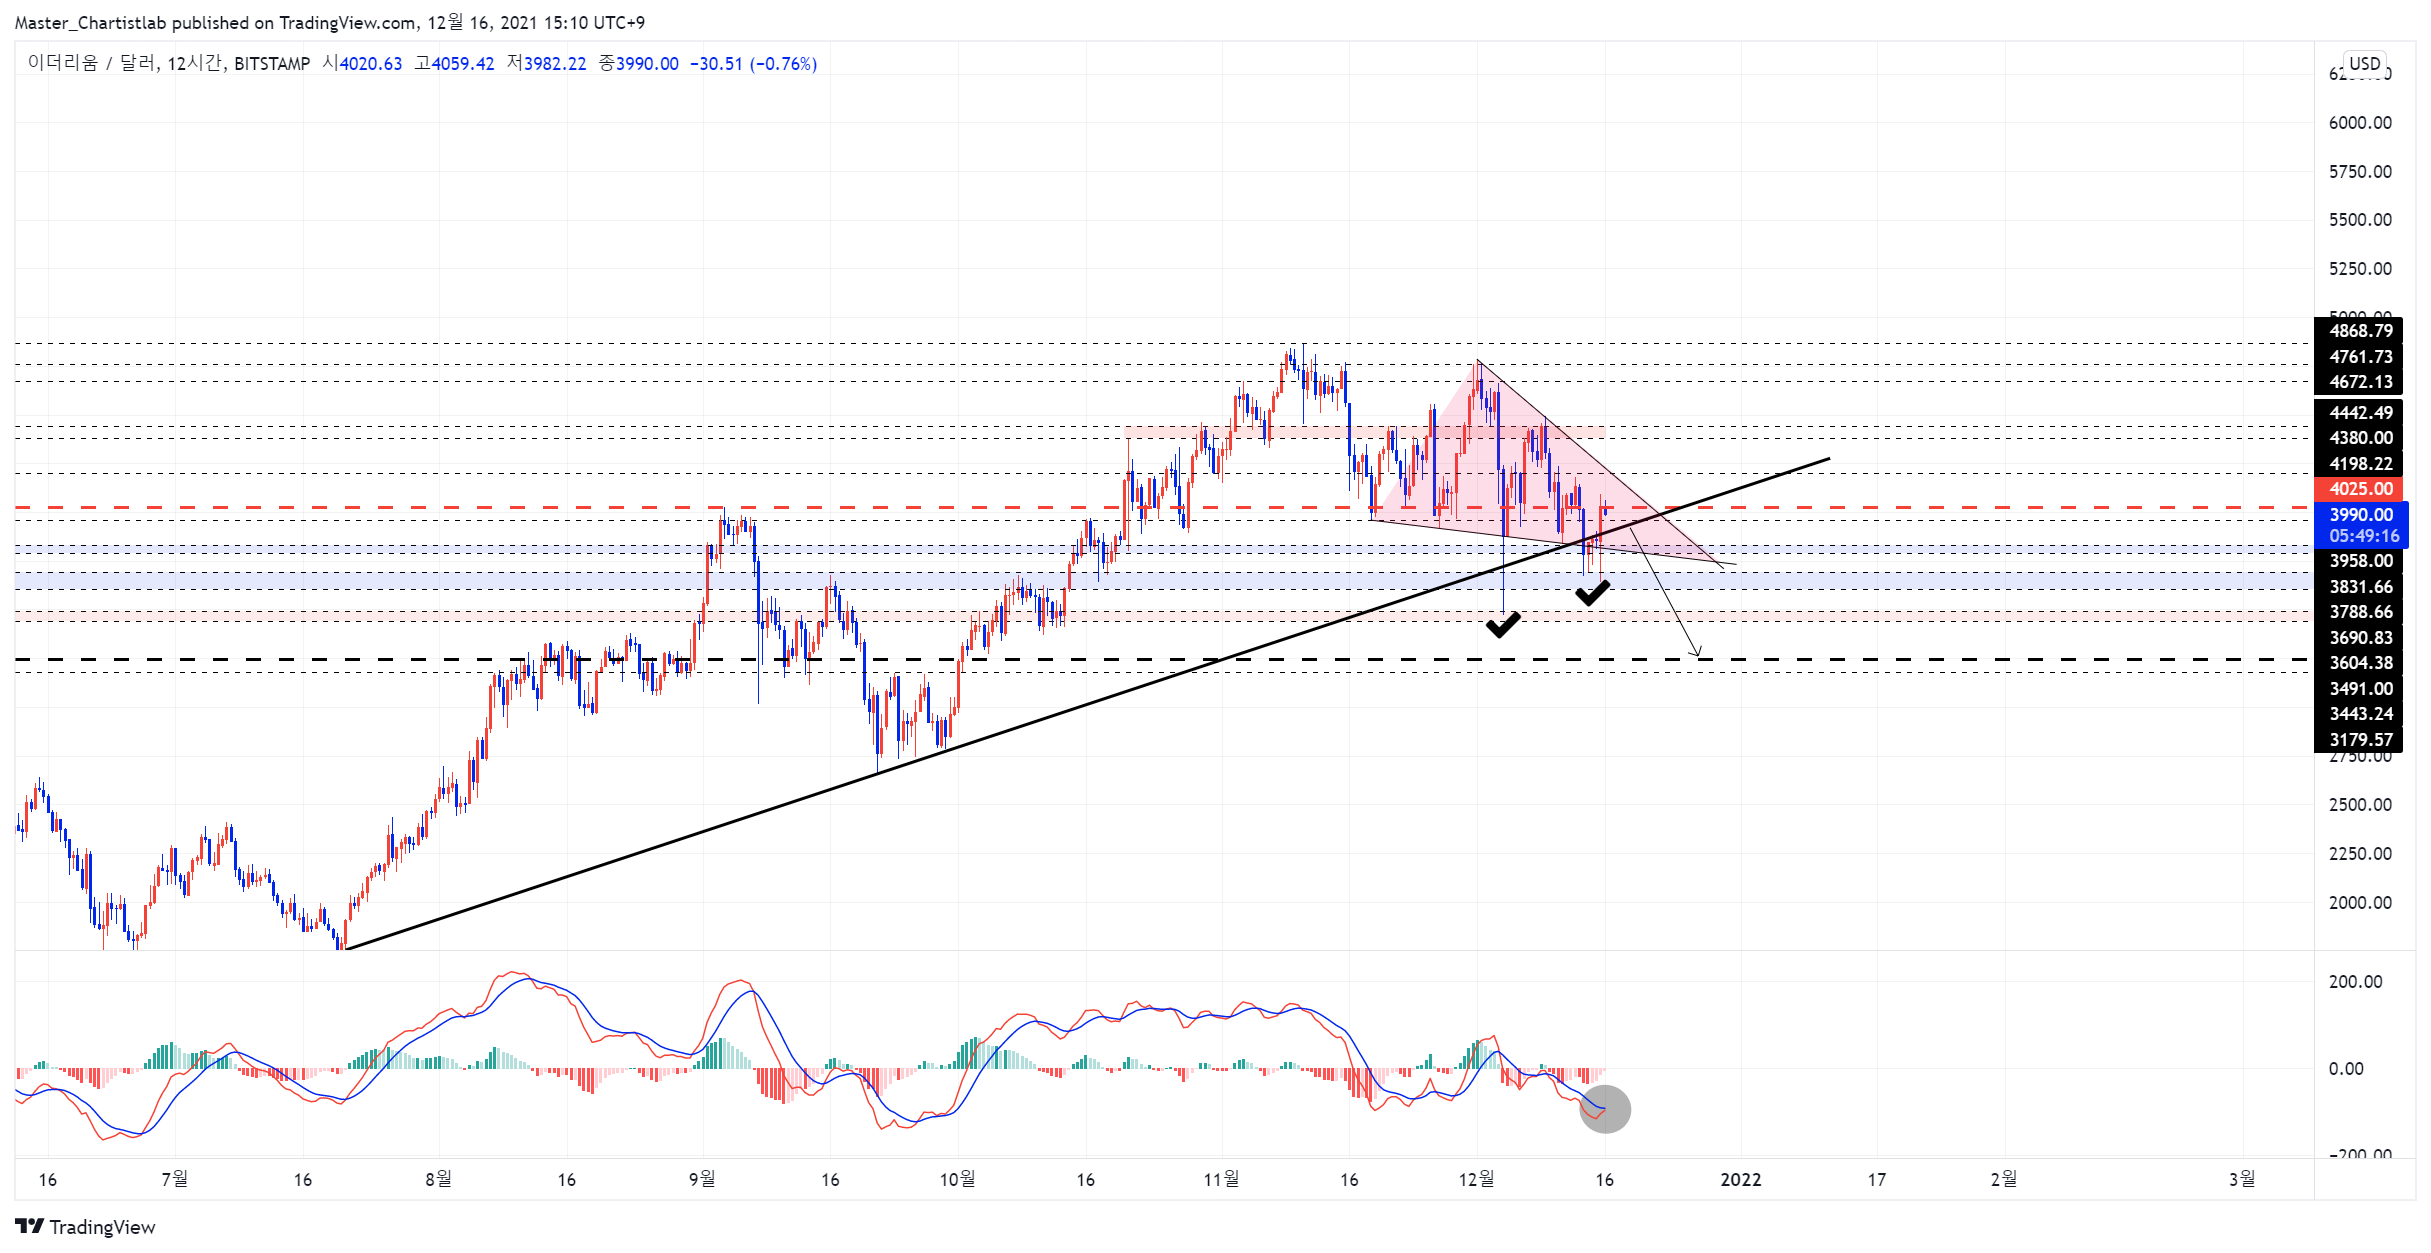This screenshot has height=1253, width=2431.
Task: Click the 이더리움 / 달러 symbol title
Action: tap(91, 63)
